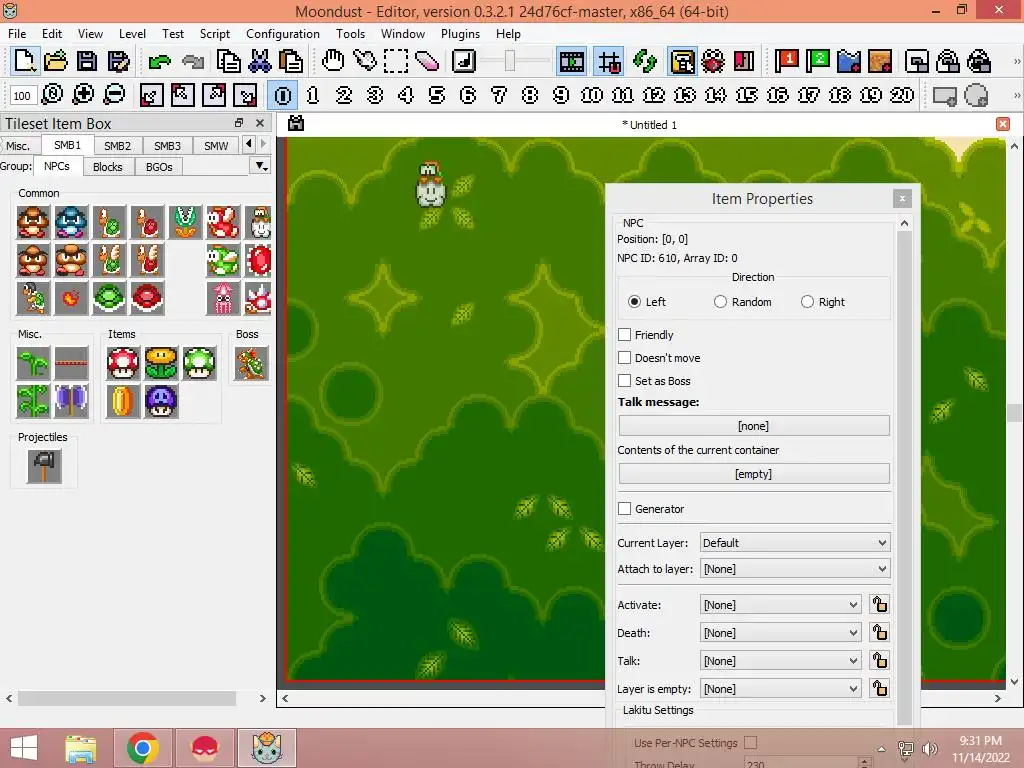Copy the selection with copy icon
The width and height of the screenshot is (1024, 768).
[x=229, y=61]
